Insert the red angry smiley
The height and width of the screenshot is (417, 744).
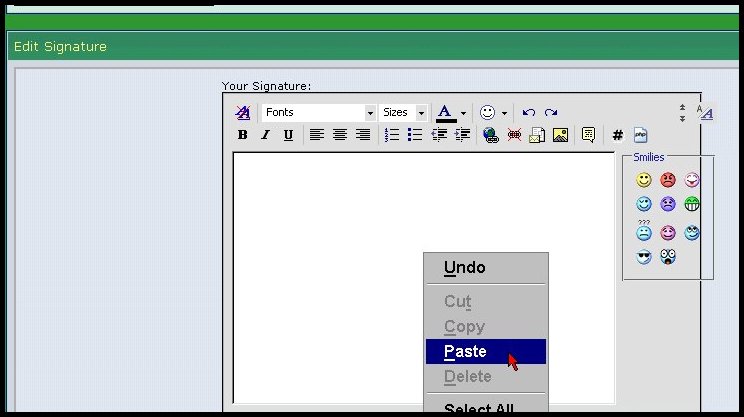click(x=668, y=180)
